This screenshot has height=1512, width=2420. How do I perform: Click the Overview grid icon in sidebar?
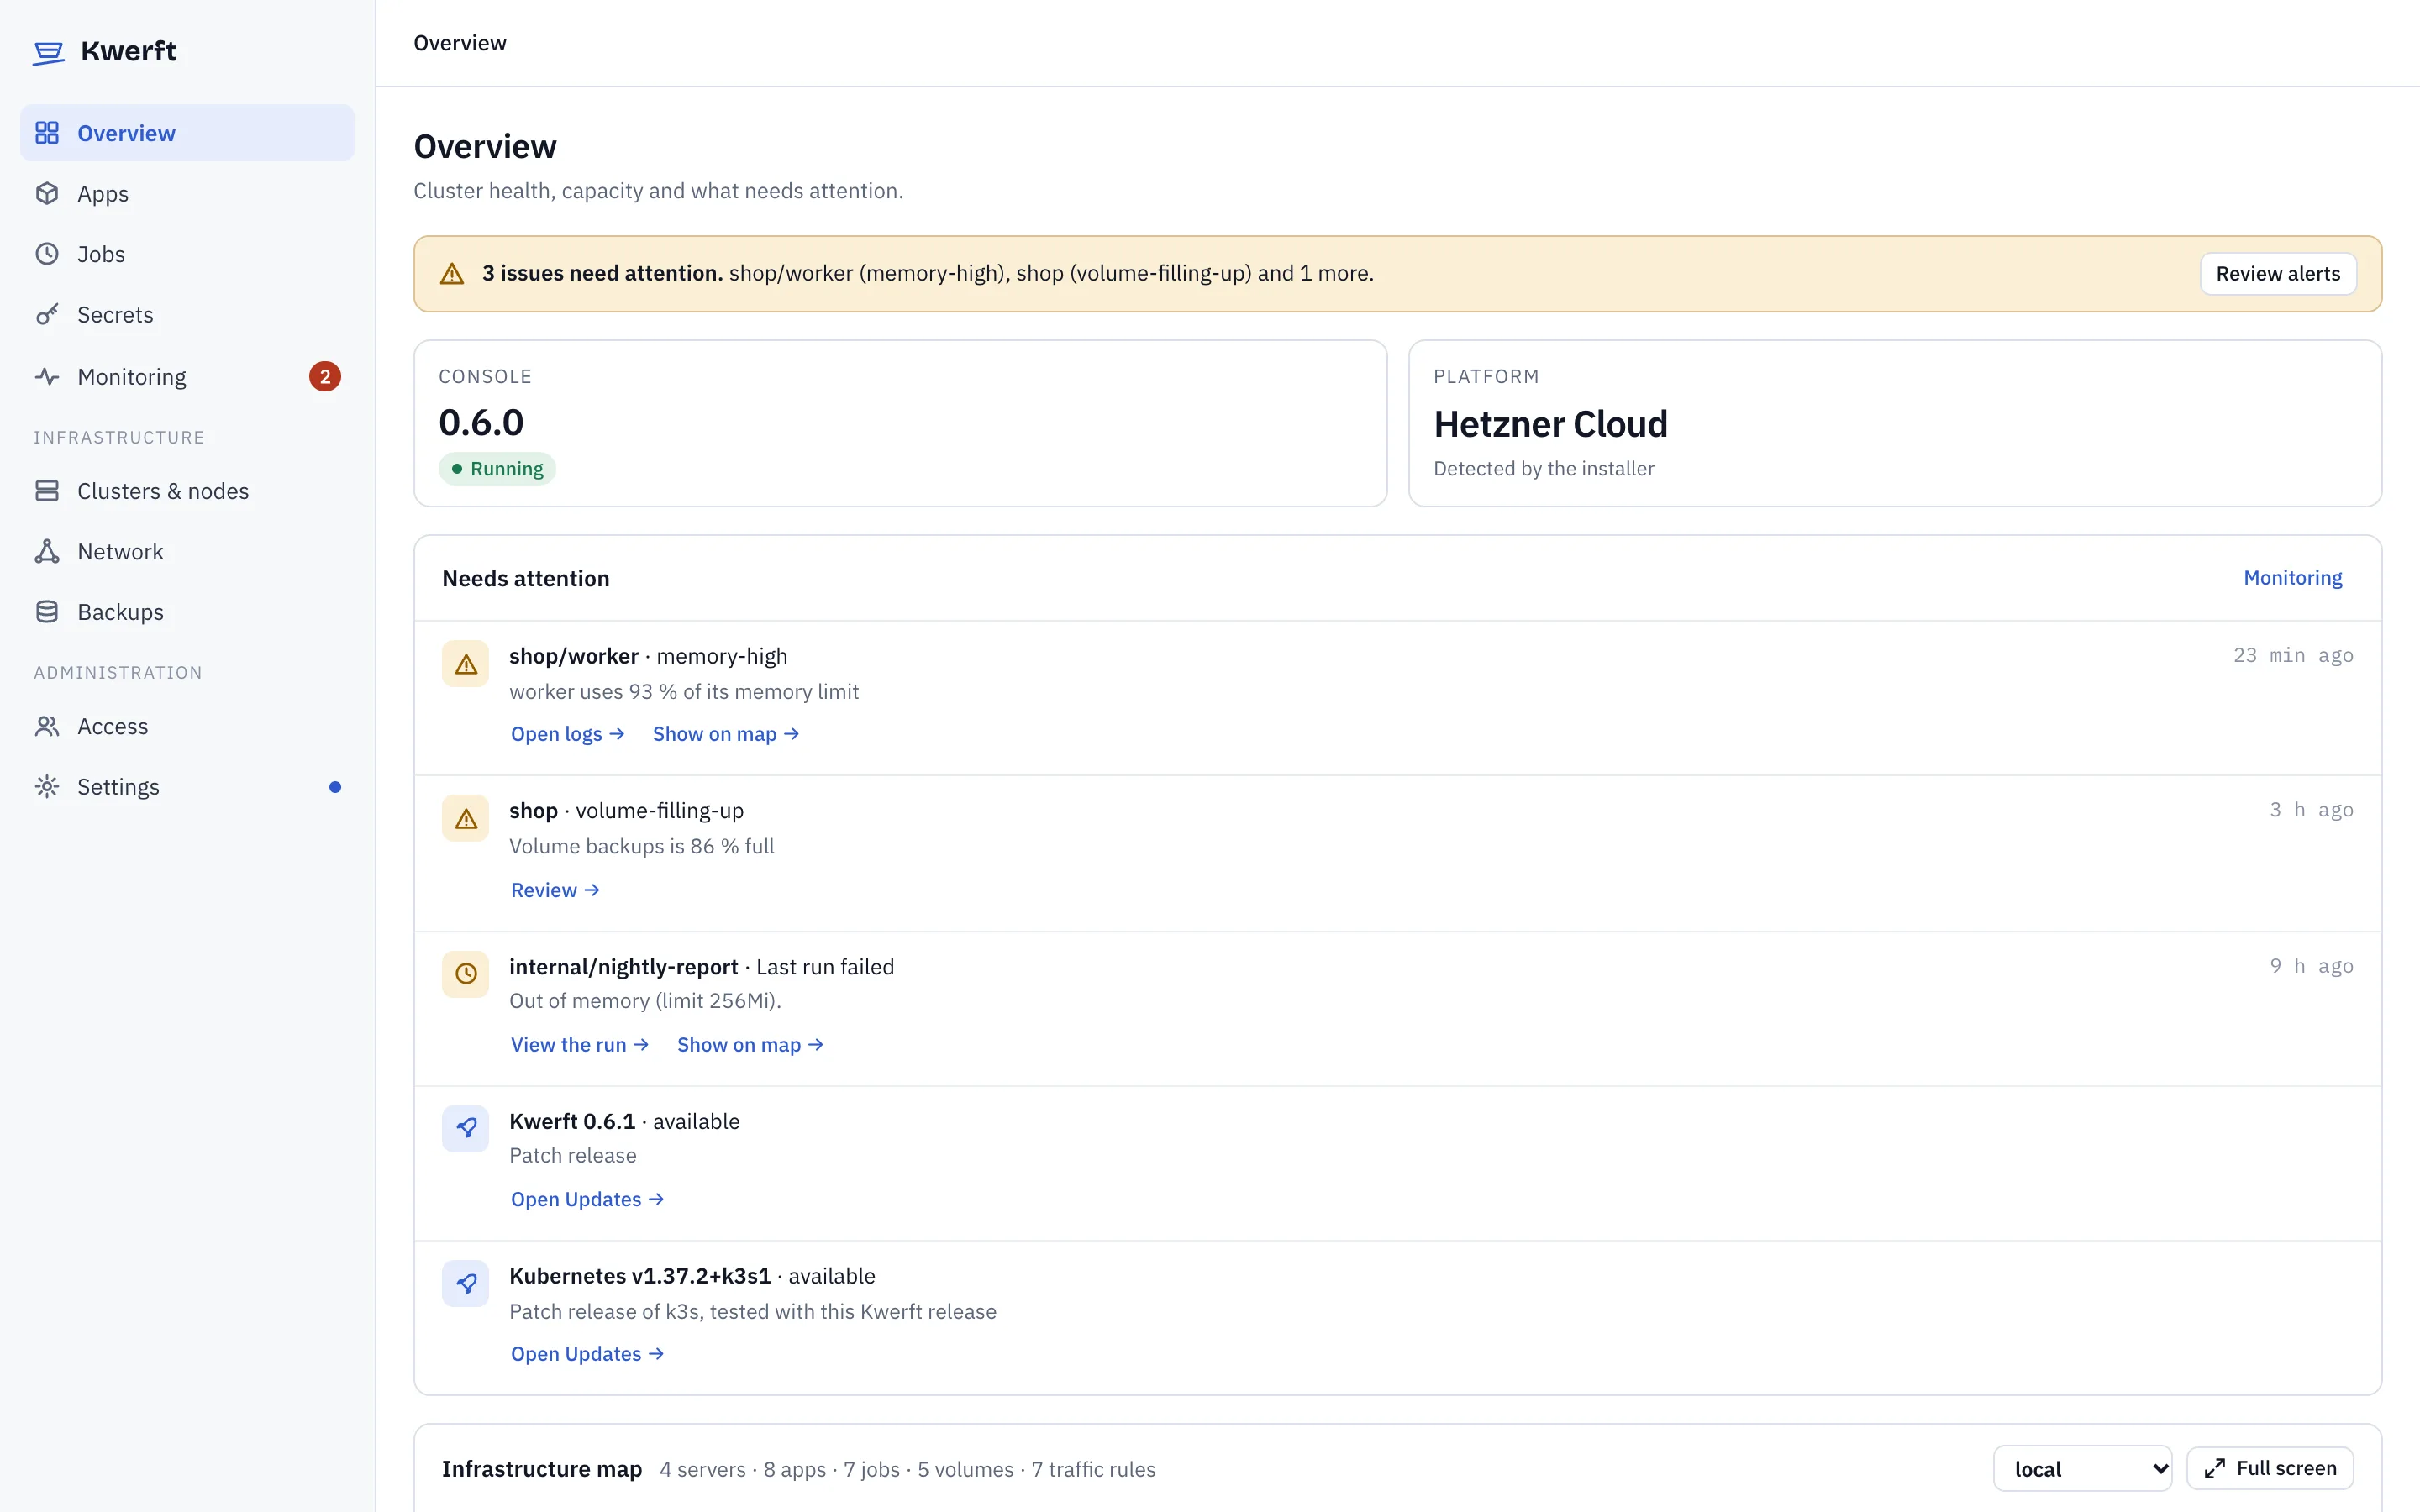(x=47, y=133)
